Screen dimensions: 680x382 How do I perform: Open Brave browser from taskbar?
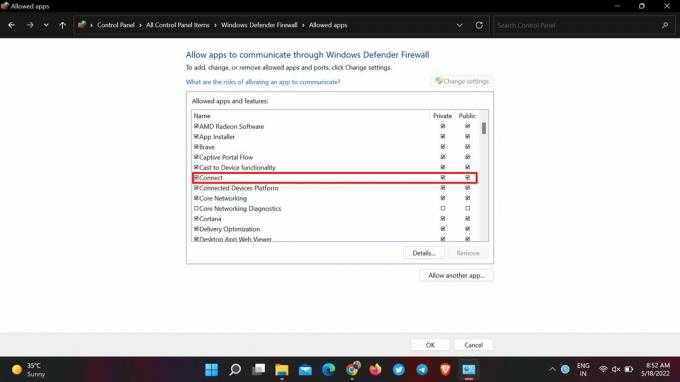click(445, 369)
